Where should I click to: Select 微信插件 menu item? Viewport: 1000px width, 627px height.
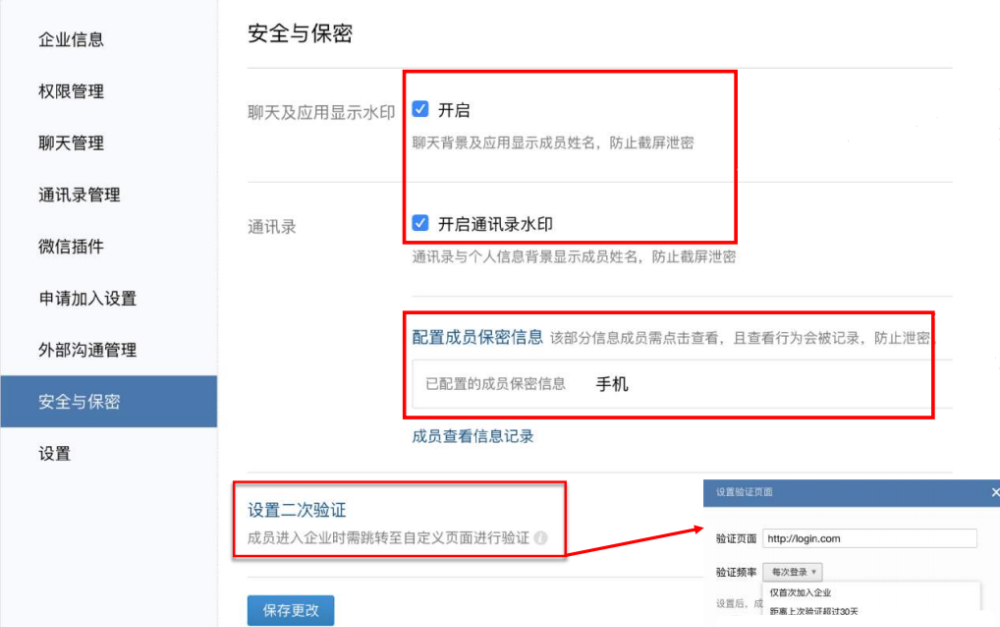point(71,246)
